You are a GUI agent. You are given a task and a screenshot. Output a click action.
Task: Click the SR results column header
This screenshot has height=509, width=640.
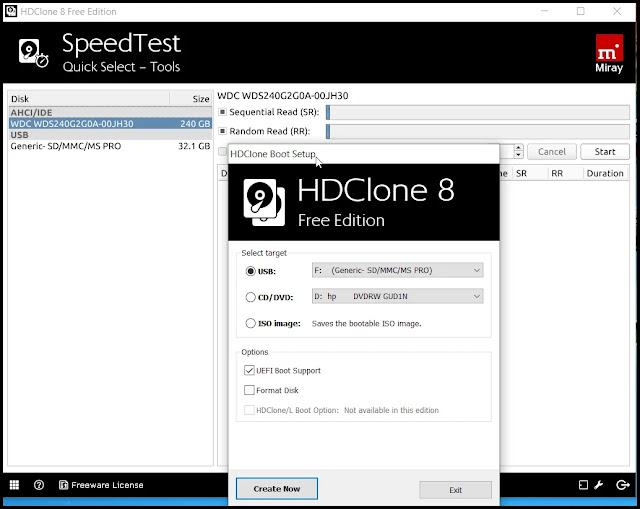tap(529, 173)
